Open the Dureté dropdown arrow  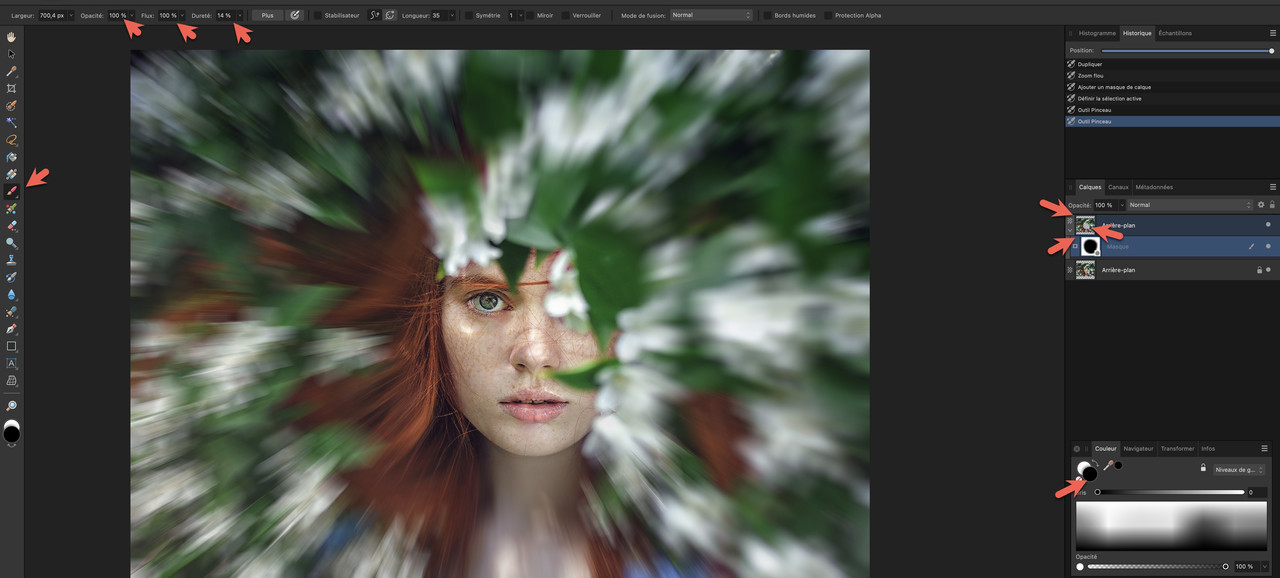coord(240,16)
